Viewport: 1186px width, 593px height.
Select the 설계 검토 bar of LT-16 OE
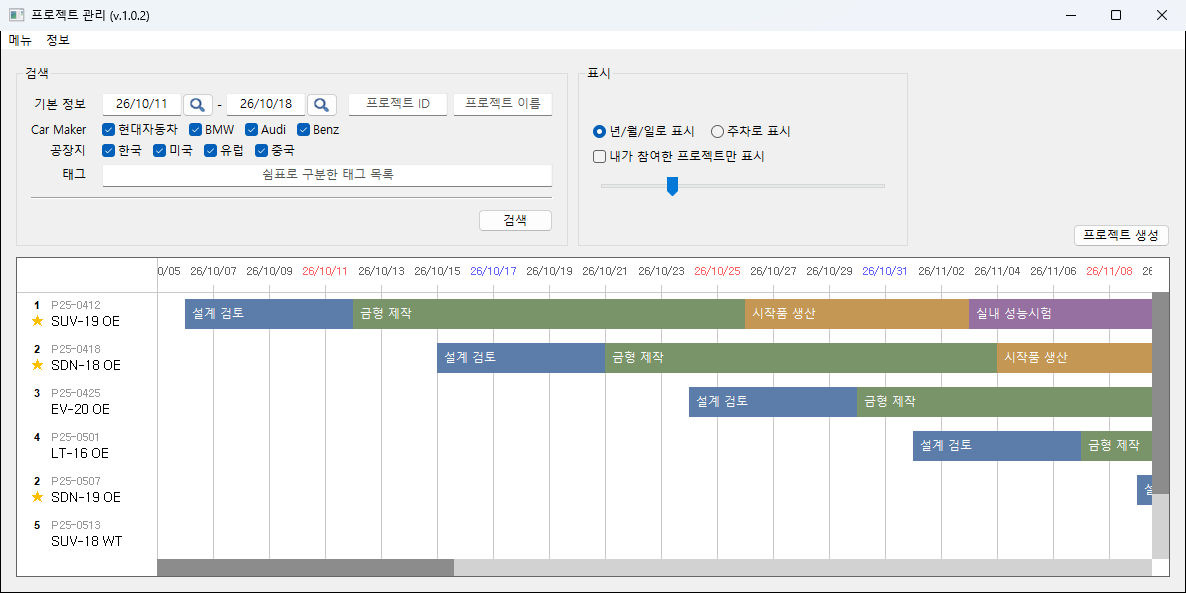click(997, 446)
